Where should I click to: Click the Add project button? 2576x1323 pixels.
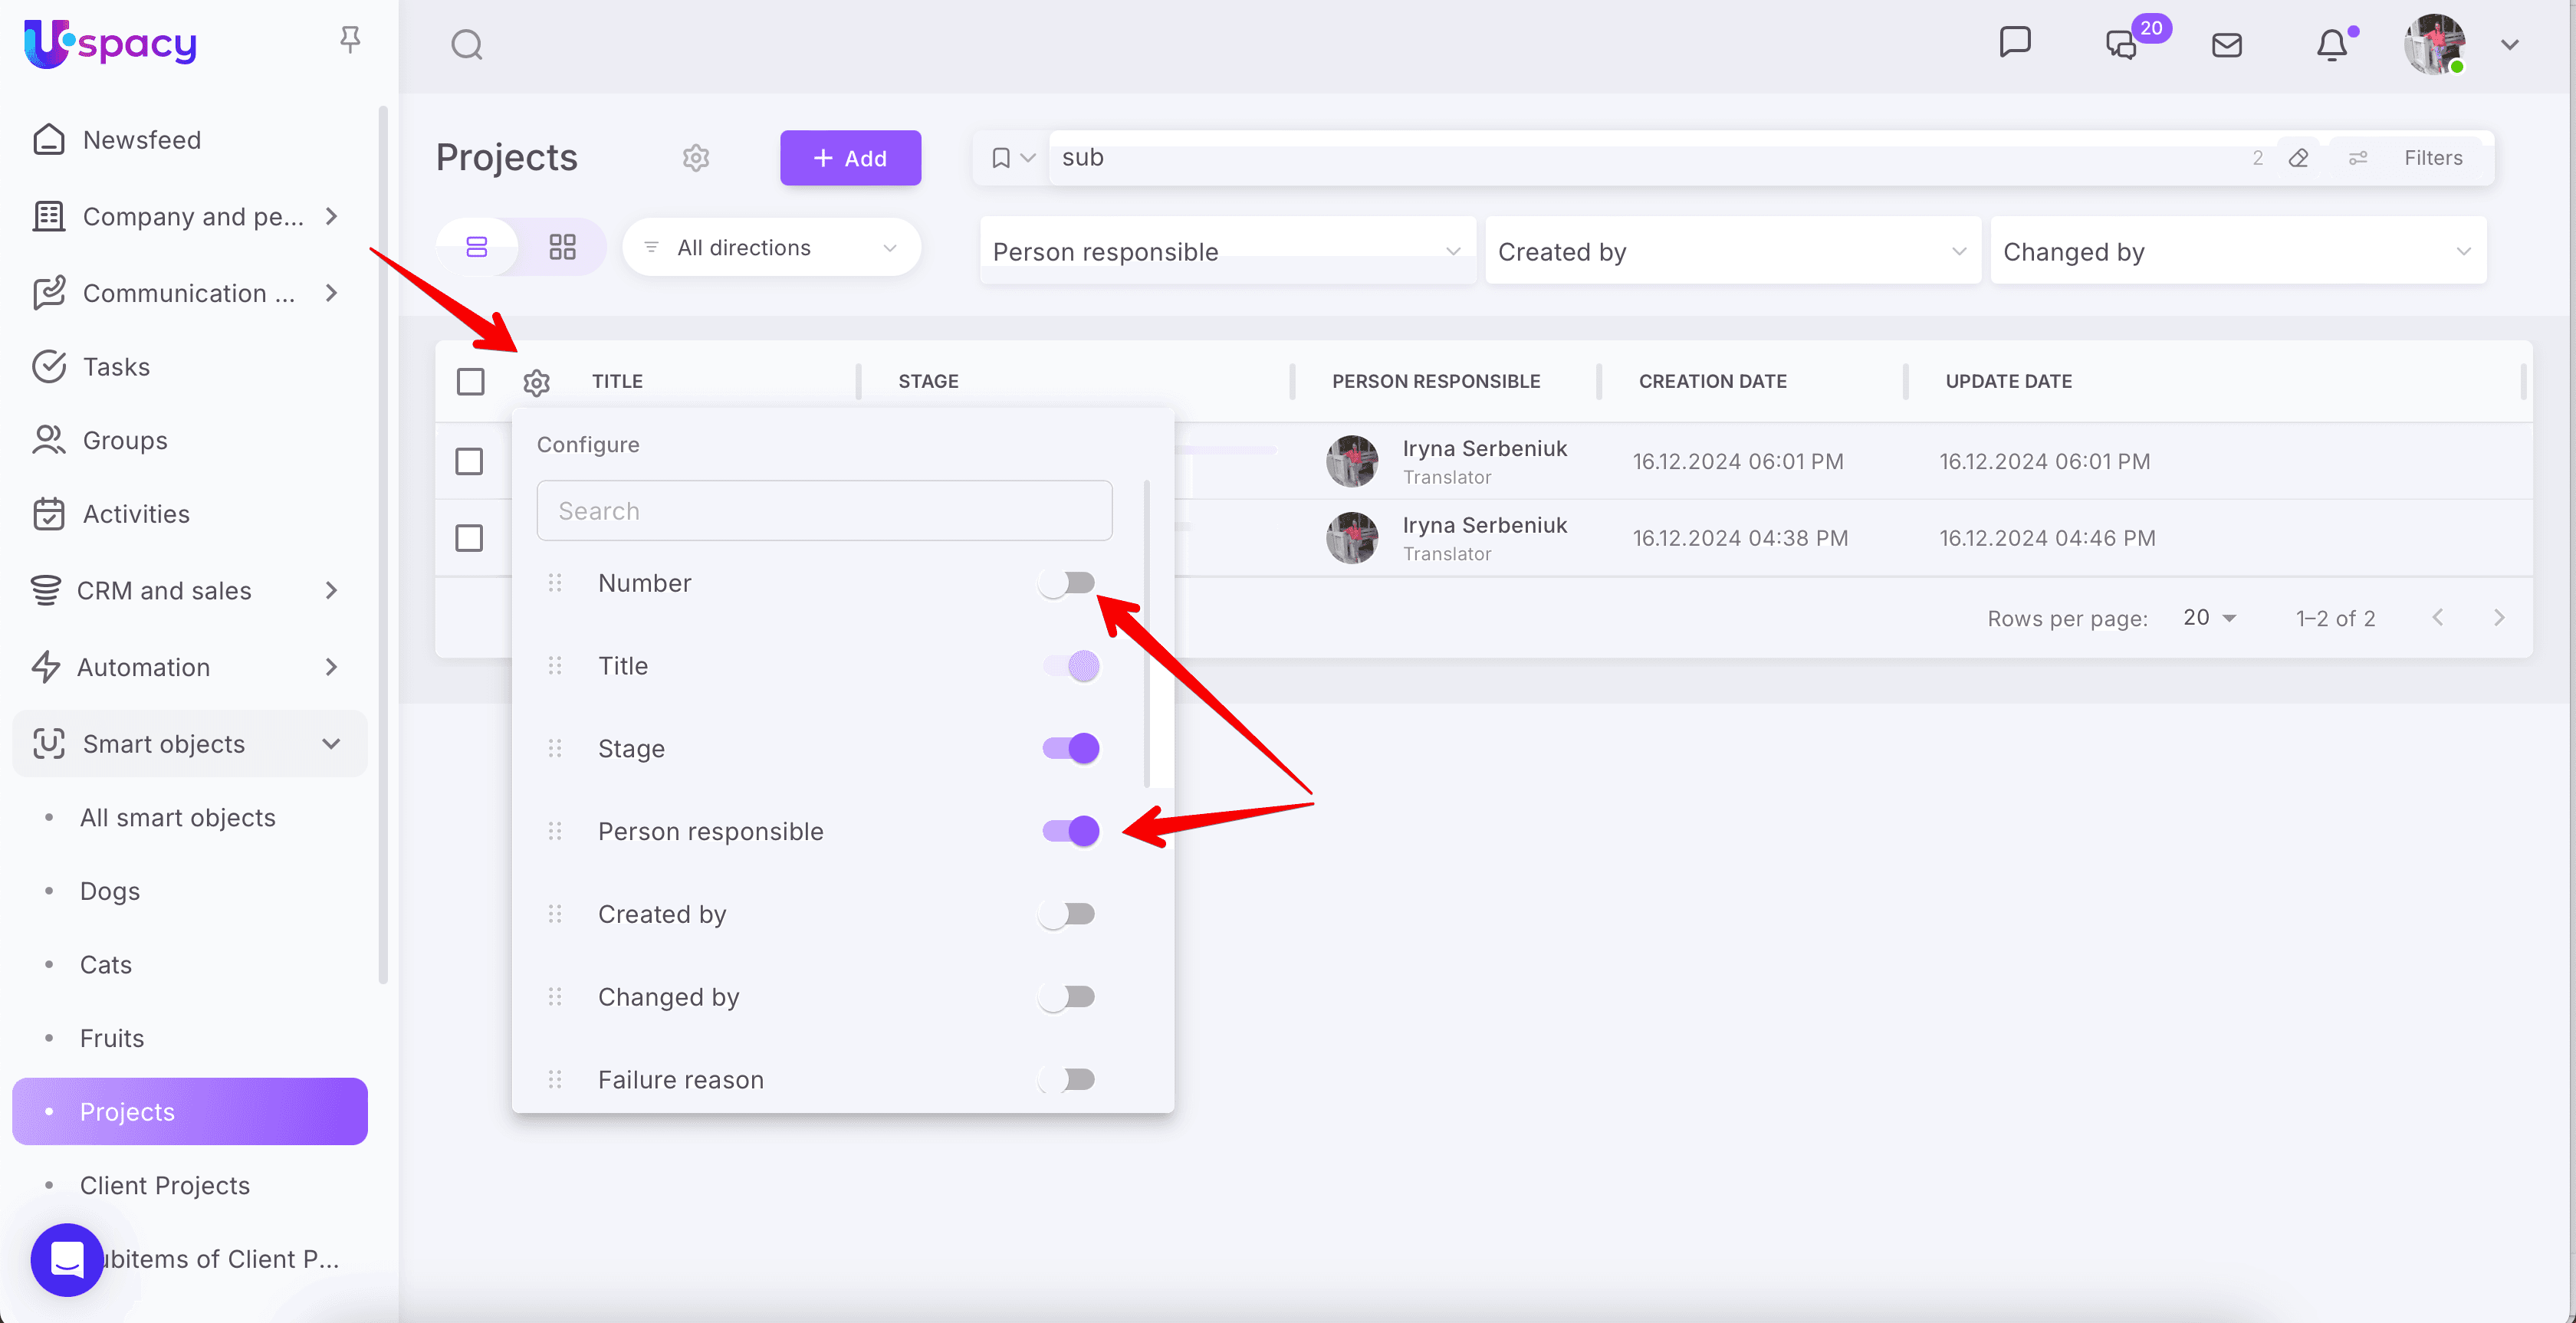(x=850, y=158)
